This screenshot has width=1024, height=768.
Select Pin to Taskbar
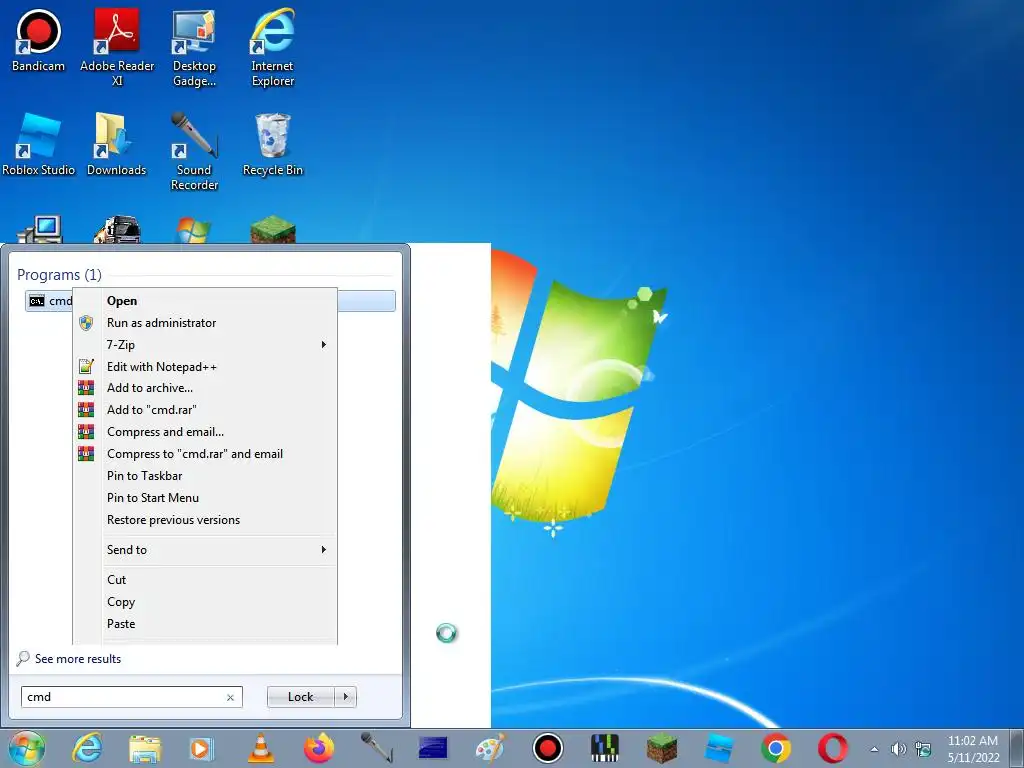point(204,476)
